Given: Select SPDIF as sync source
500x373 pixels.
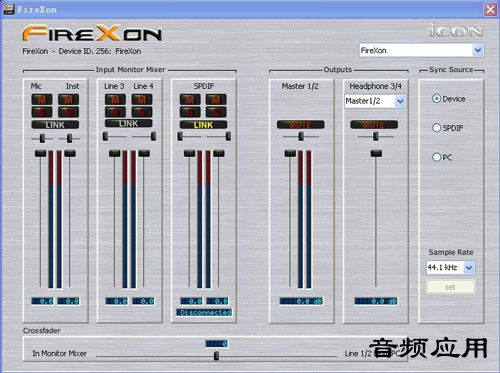Looking at the screenshot, I should coord(436,128).
